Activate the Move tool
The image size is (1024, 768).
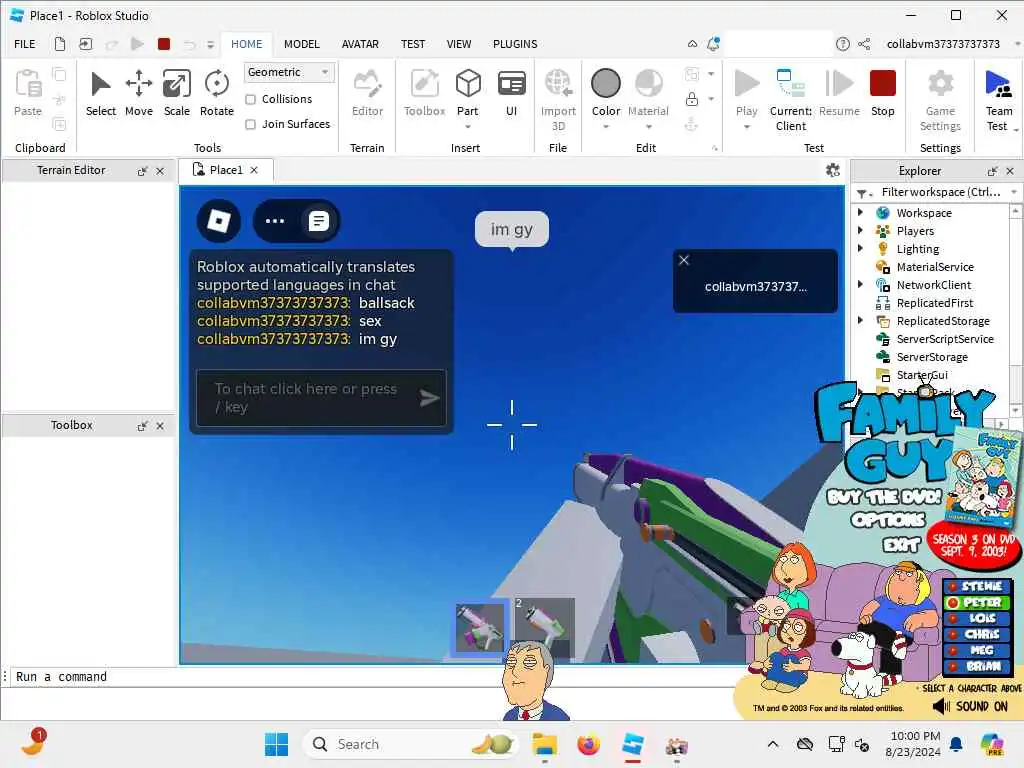138,93
